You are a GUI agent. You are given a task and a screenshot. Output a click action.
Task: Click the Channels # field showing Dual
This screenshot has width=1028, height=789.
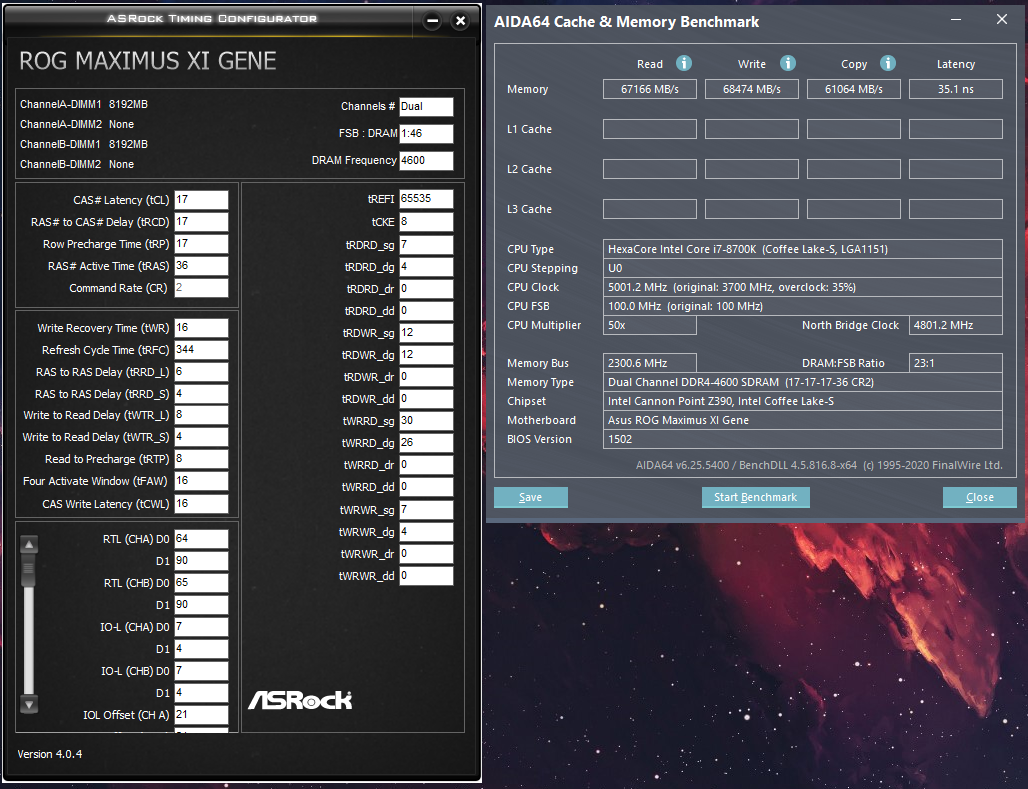point(426,106)
